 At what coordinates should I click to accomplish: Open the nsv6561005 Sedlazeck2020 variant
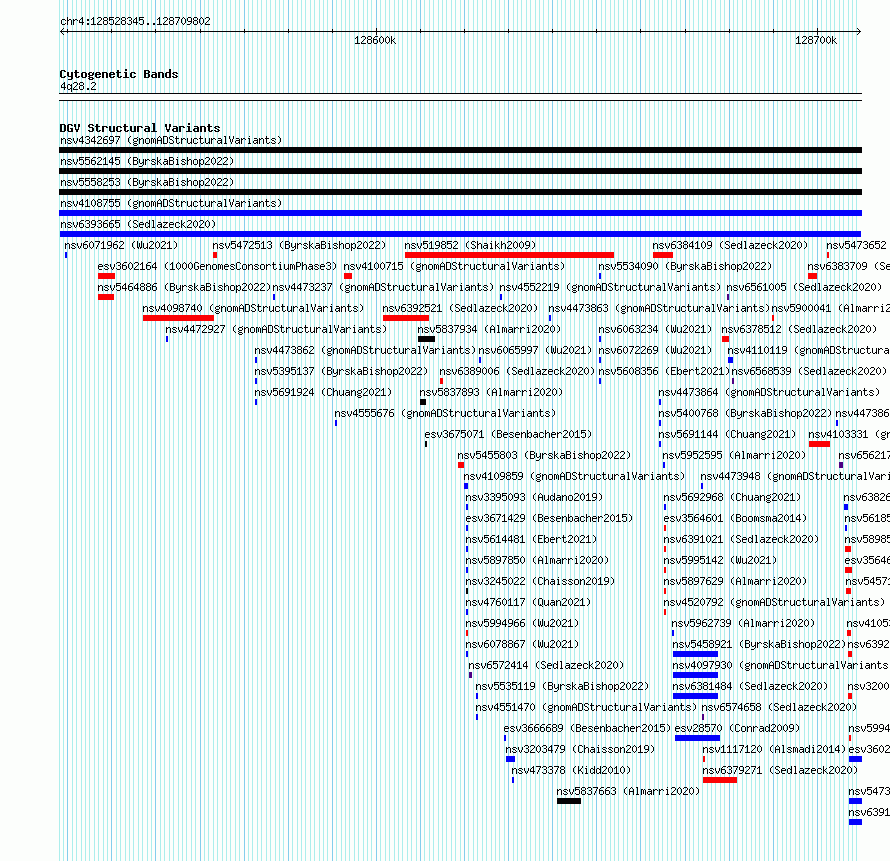point(804,287)
